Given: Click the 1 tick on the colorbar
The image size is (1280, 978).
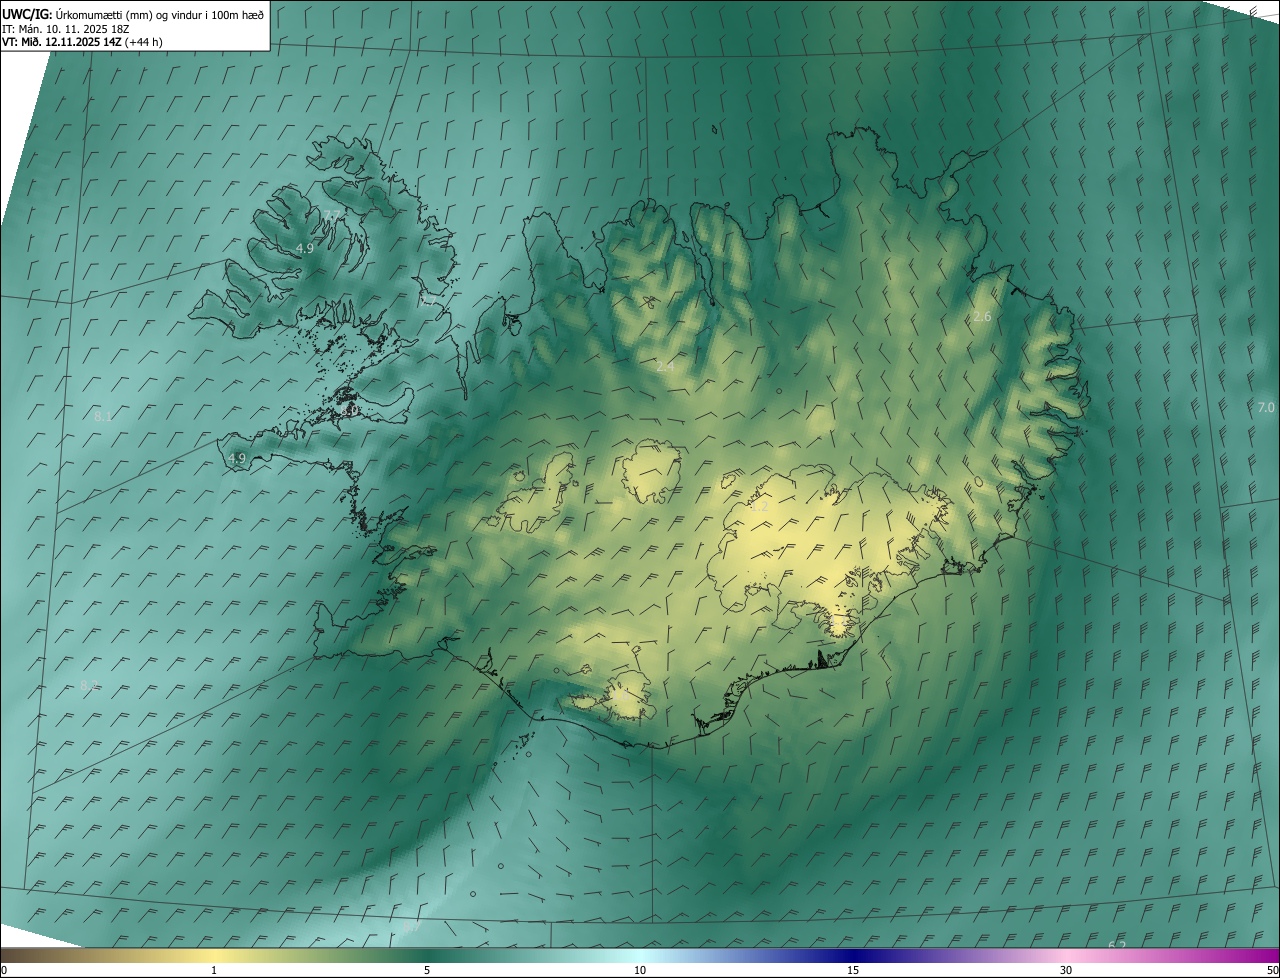Looking at the screenshot, I should (214, 970).
